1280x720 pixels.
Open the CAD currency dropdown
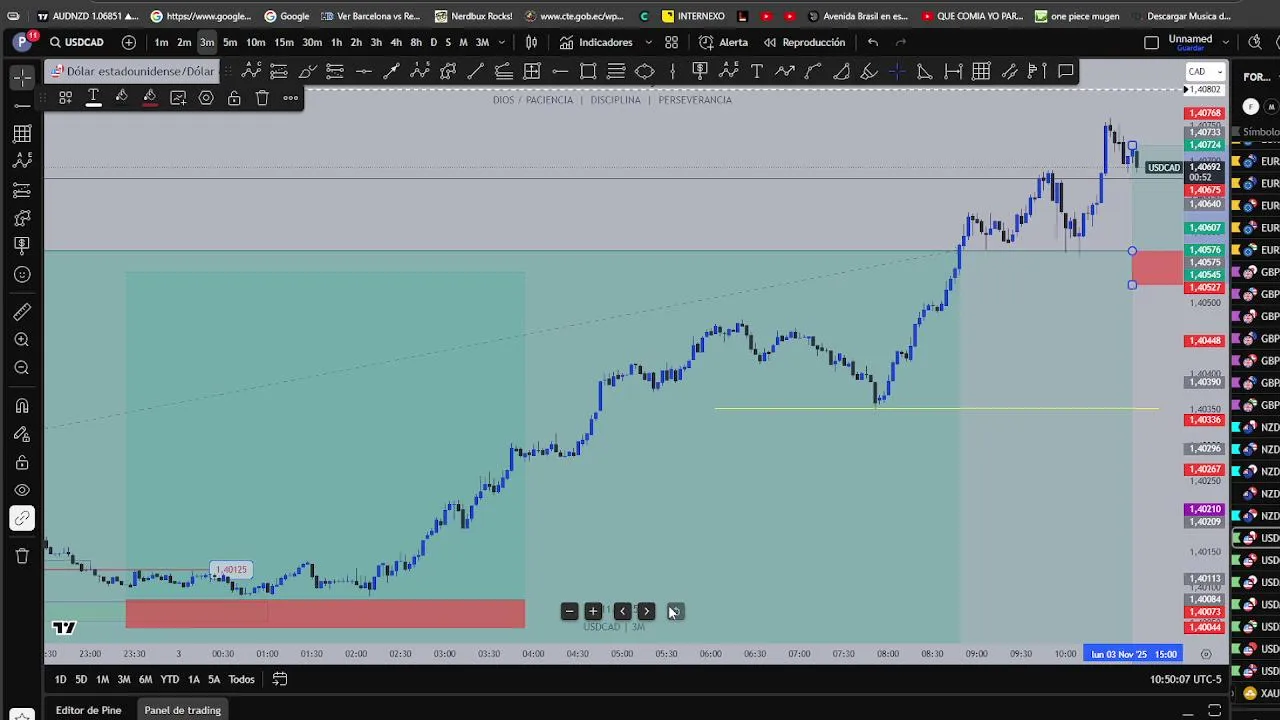point(1204,72)
